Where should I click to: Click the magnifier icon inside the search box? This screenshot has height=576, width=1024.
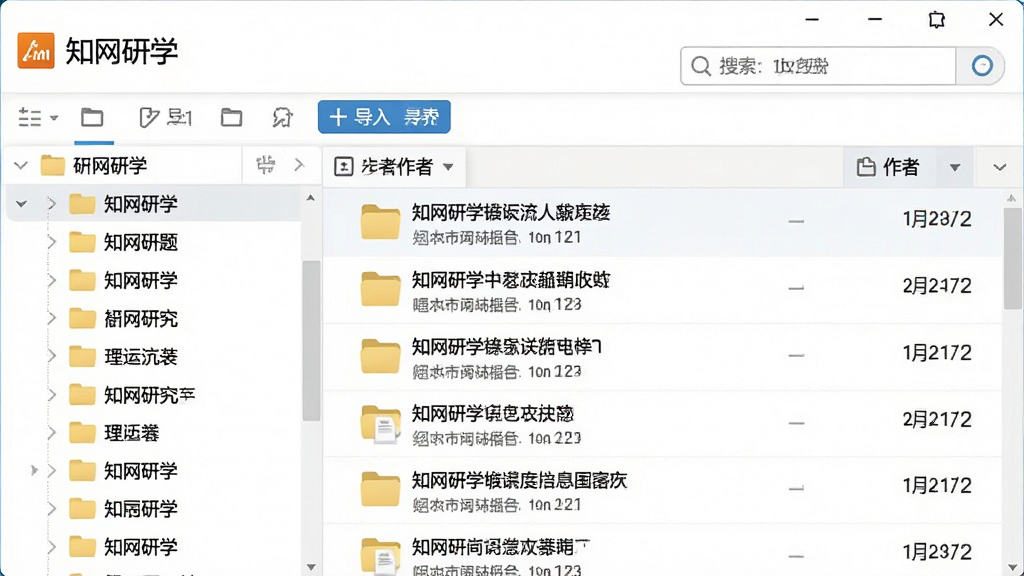pyautogui.click(x=701, y=66)
